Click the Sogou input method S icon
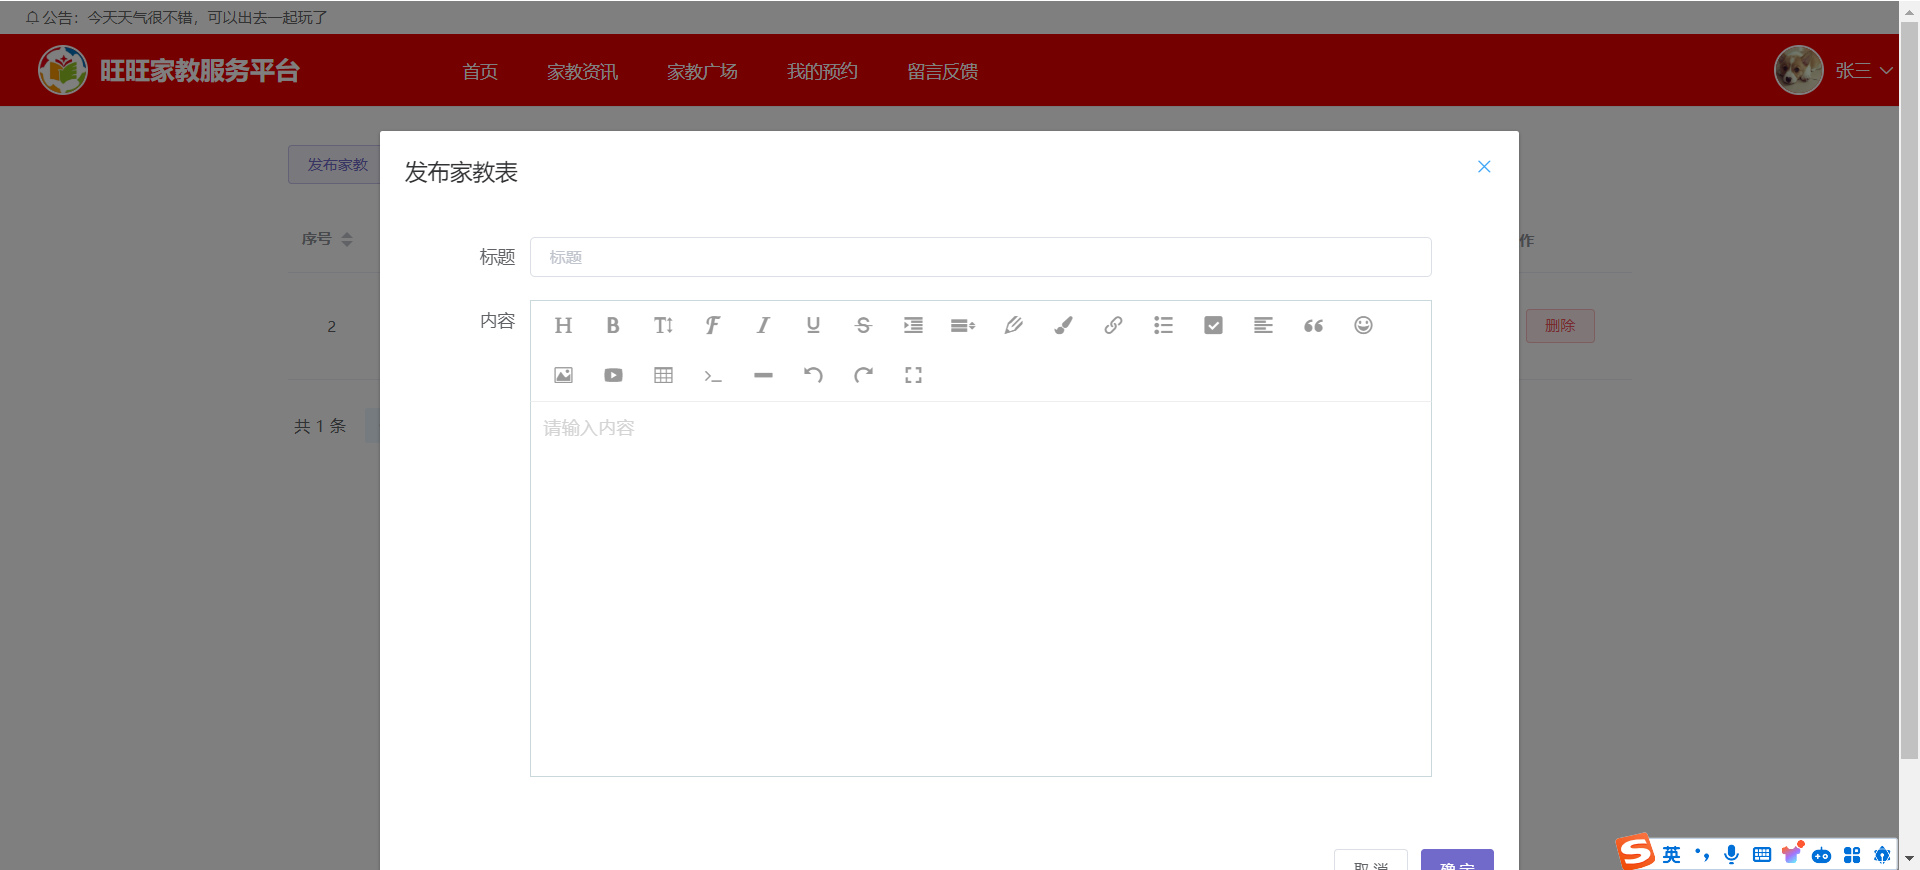The width and height of the screenshot is (1920, 870). 1635,852
